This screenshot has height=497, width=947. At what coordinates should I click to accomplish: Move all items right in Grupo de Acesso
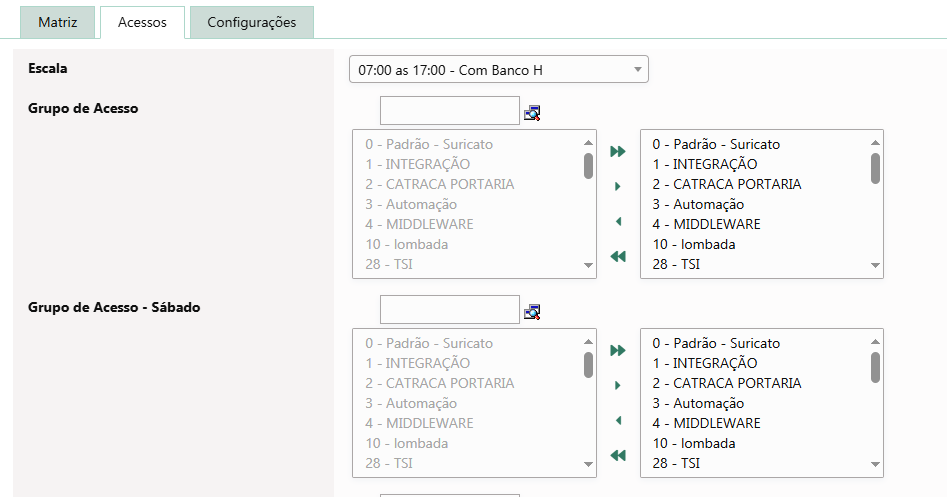point(618,151)
